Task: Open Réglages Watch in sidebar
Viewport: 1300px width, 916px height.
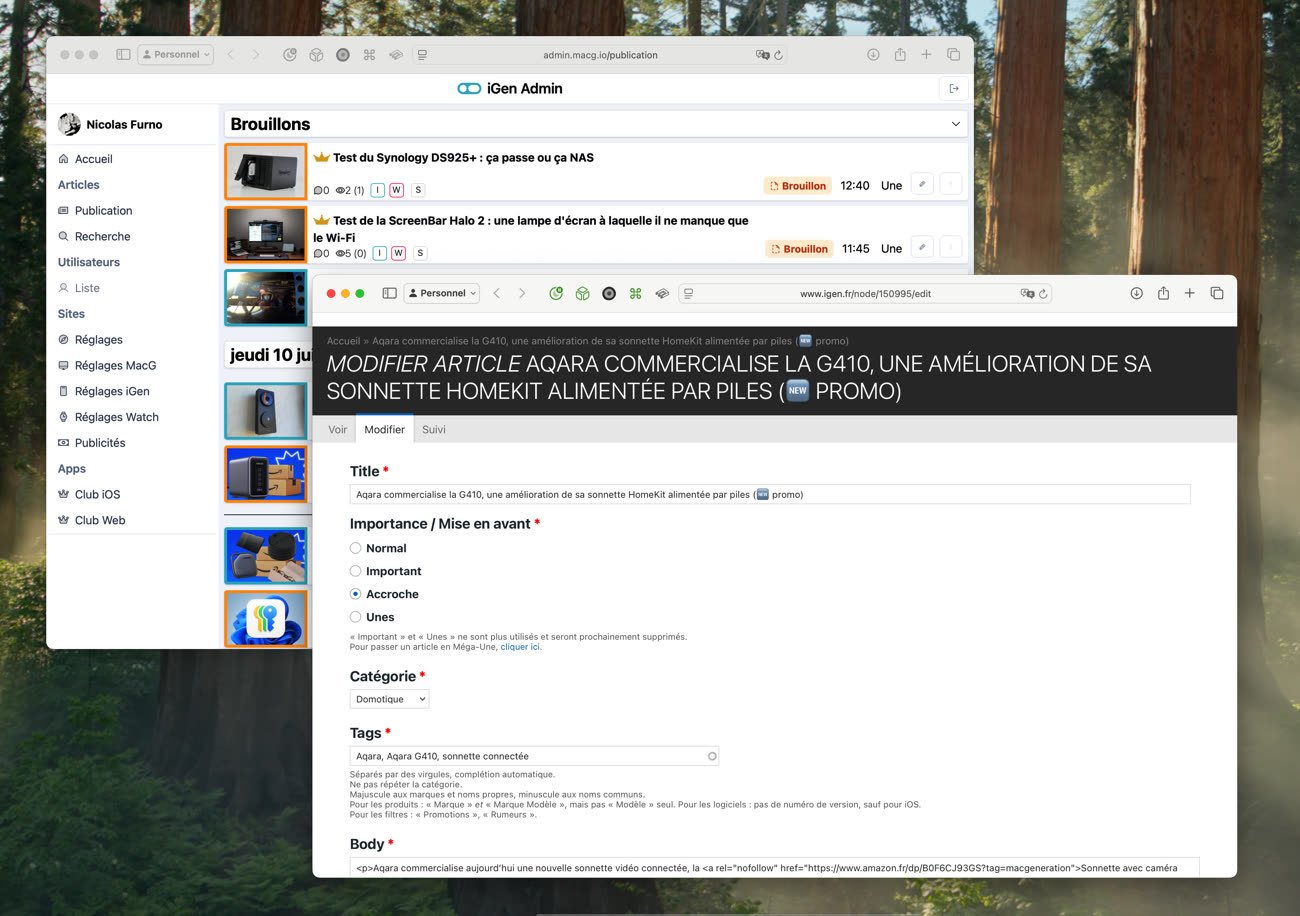Action: coord(116,418)
